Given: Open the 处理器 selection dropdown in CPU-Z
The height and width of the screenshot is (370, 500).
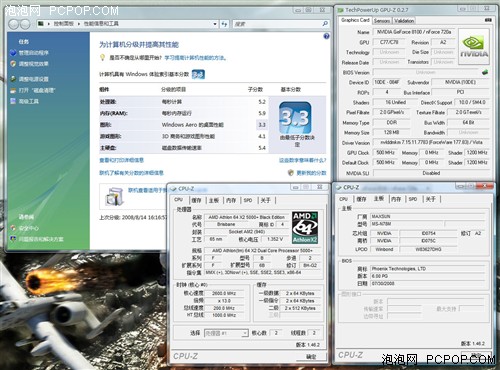Looking at the screenshot, I should point(226,333).
